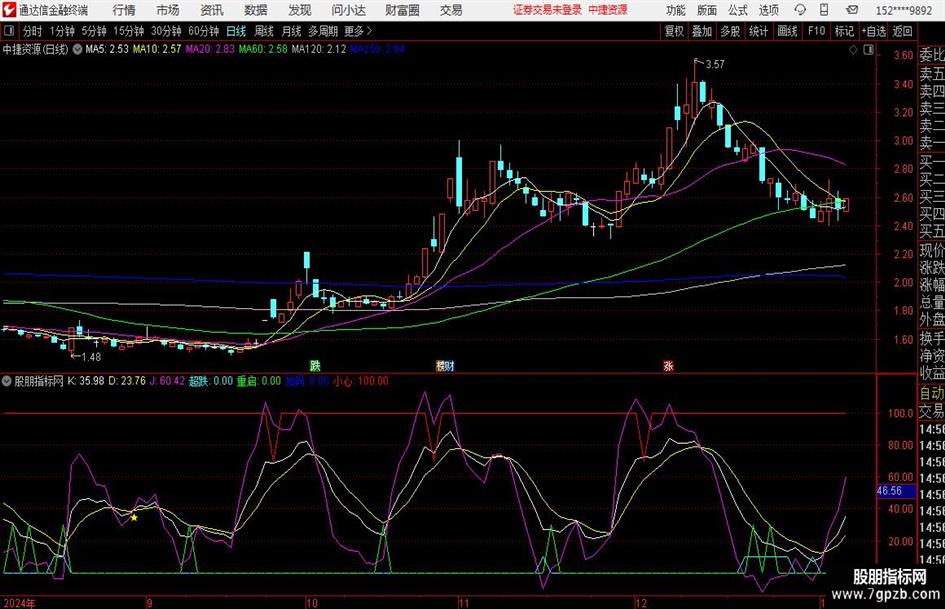
Task: Switch to the 5分钟 period tab
Action: click(93, 31)
